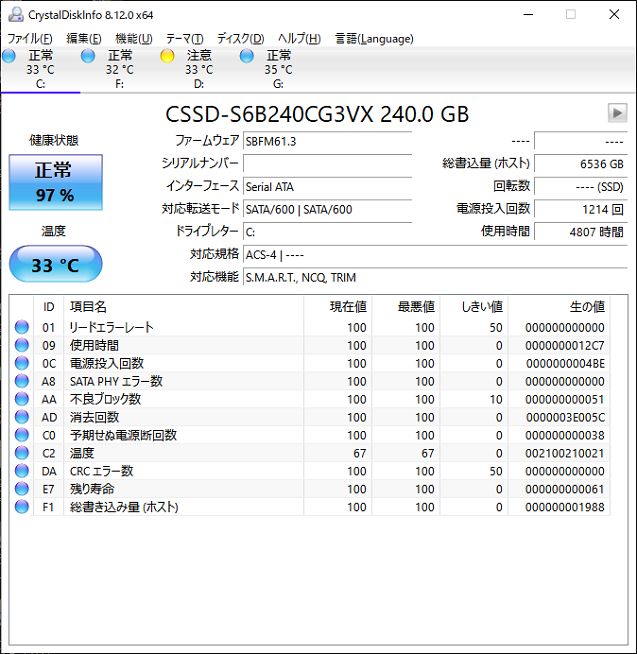Click raw value 0000000012C7
This screenshot has width=637, height=654.
point(564,345)
